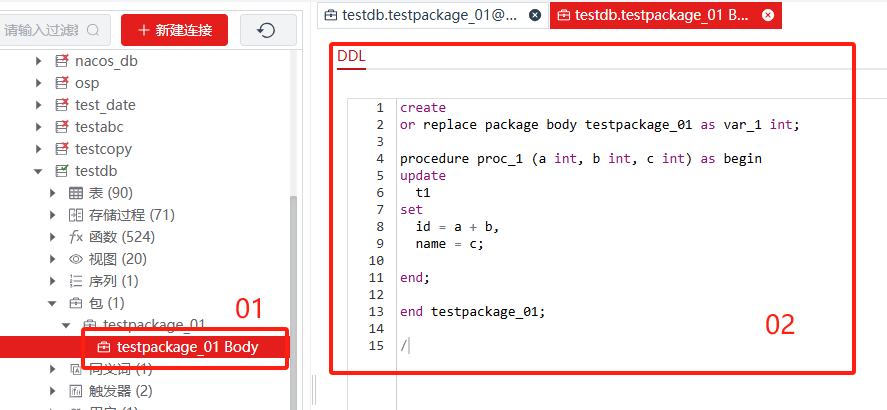Expand the 存储过程 (71) folder
The height and width of the screenshot is (410, 887).
click(x=53, y=215)
